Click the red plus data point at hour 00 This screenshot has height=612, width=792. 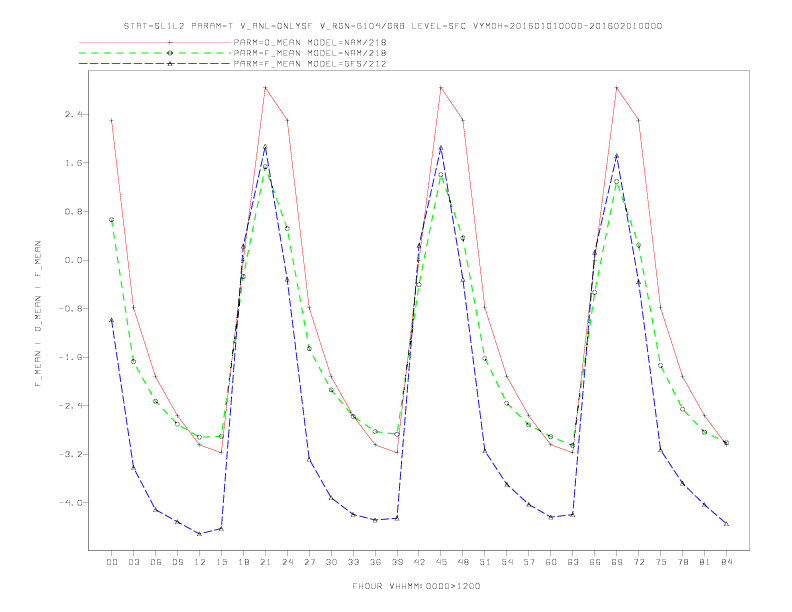point(112,121)
